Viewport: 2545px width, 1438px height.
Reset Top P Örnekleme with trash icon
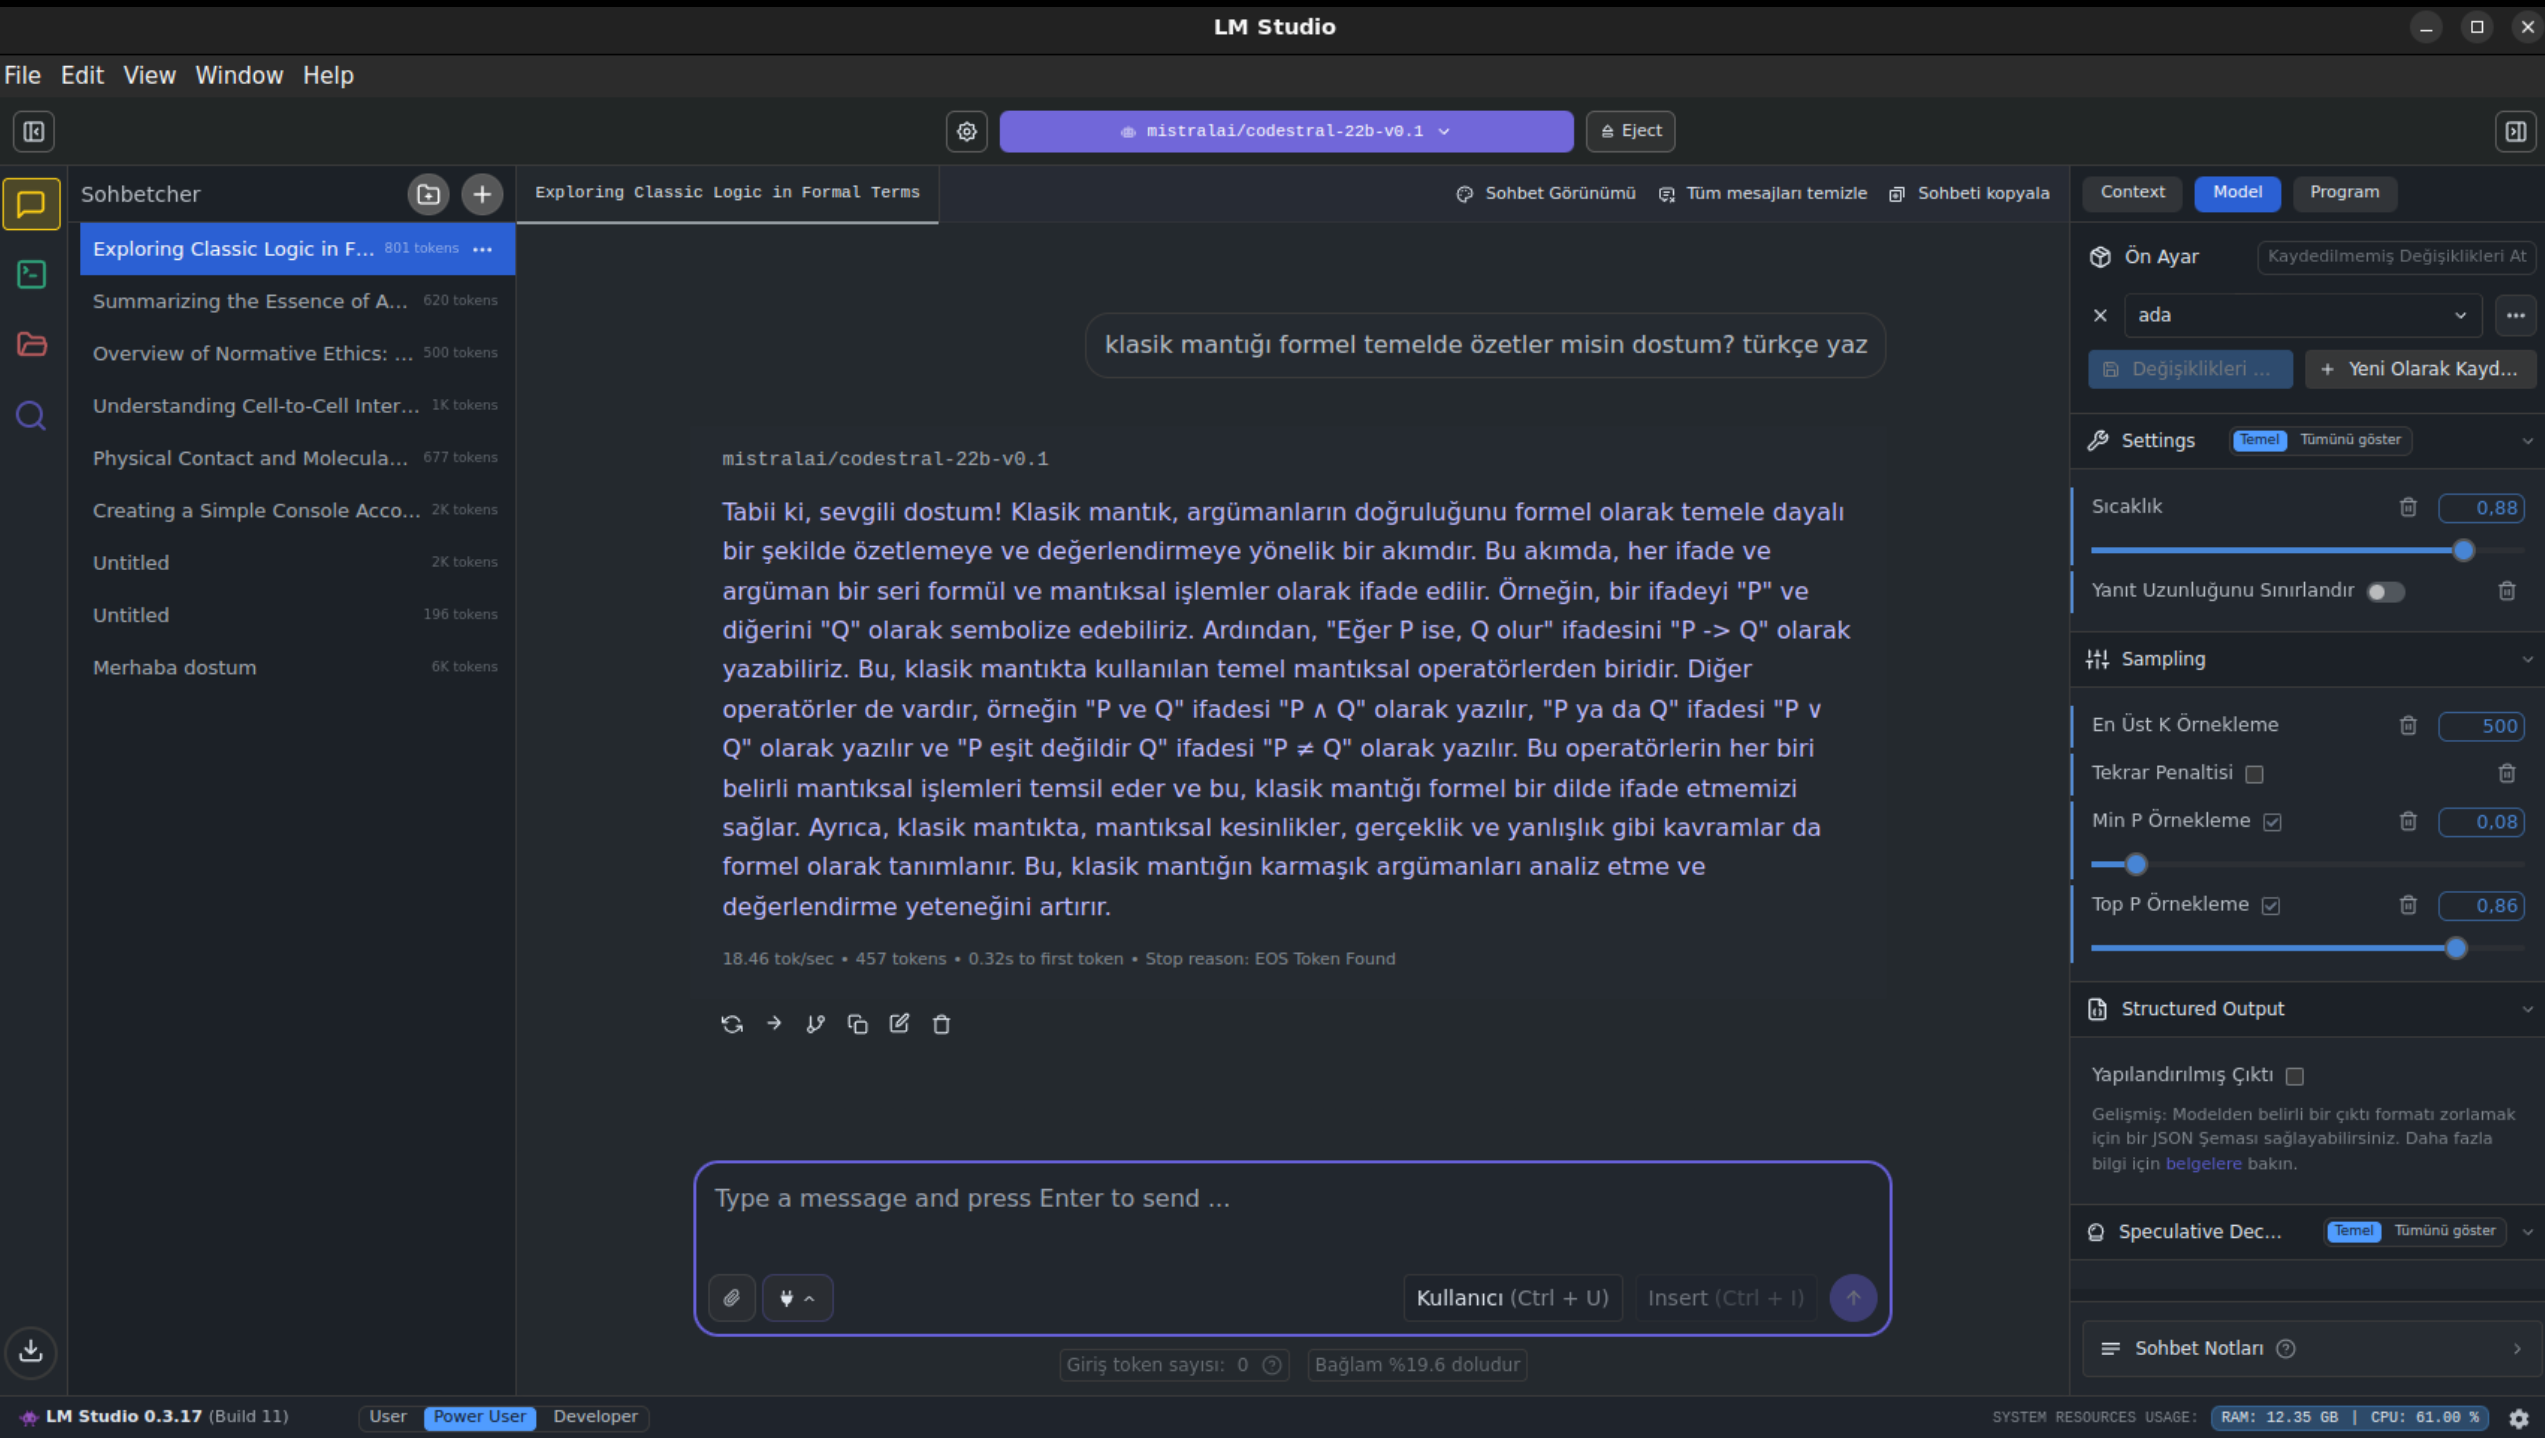click(2408, 905)
